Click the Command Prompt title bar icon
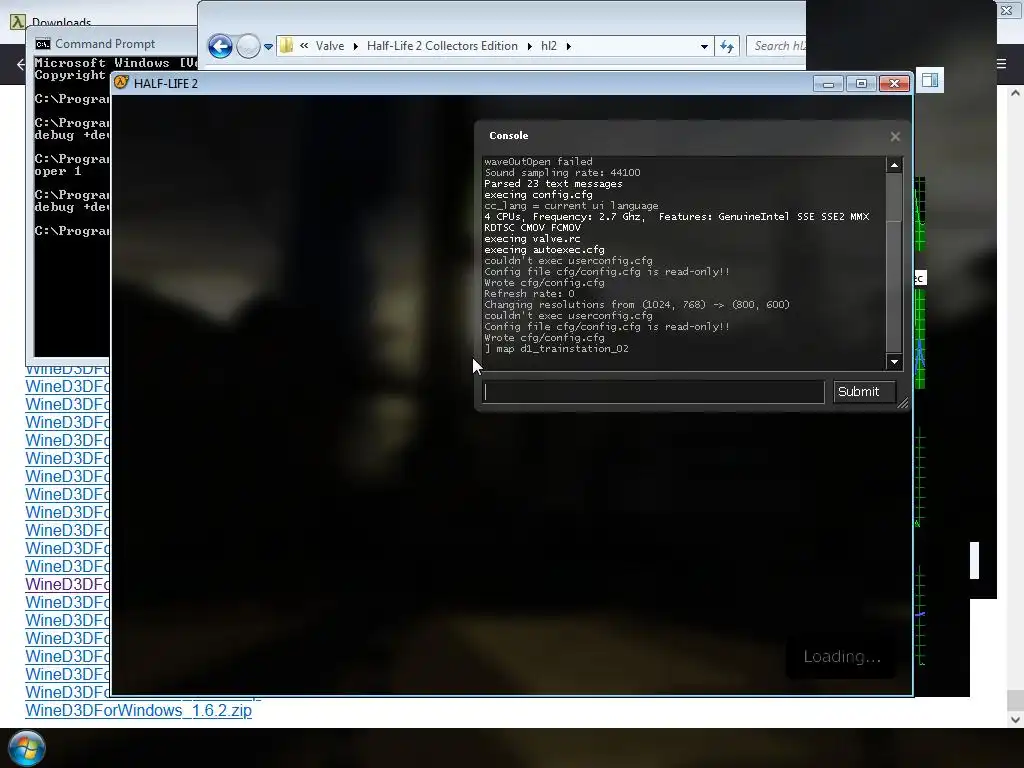The height and width of the screenshot is (768, 1024). click(43, 44)
